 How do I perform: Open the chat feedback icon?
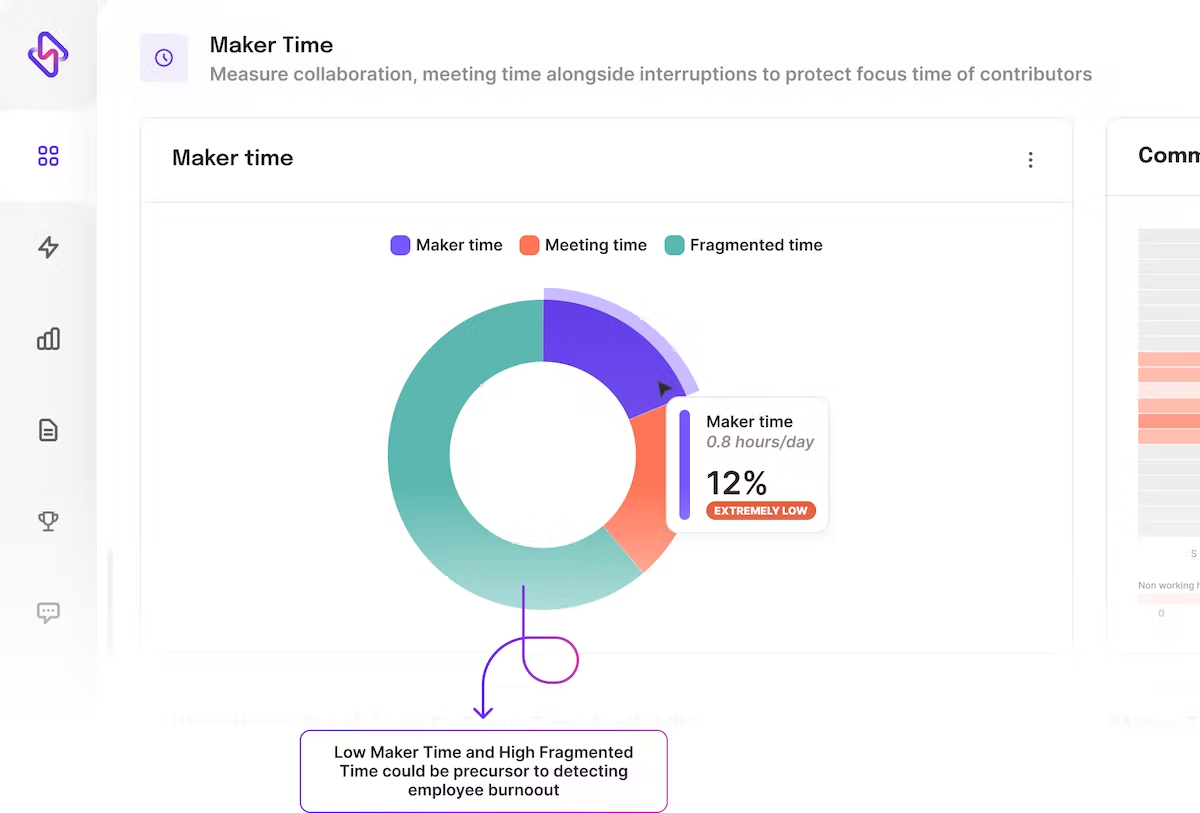[x=48, y=613]
